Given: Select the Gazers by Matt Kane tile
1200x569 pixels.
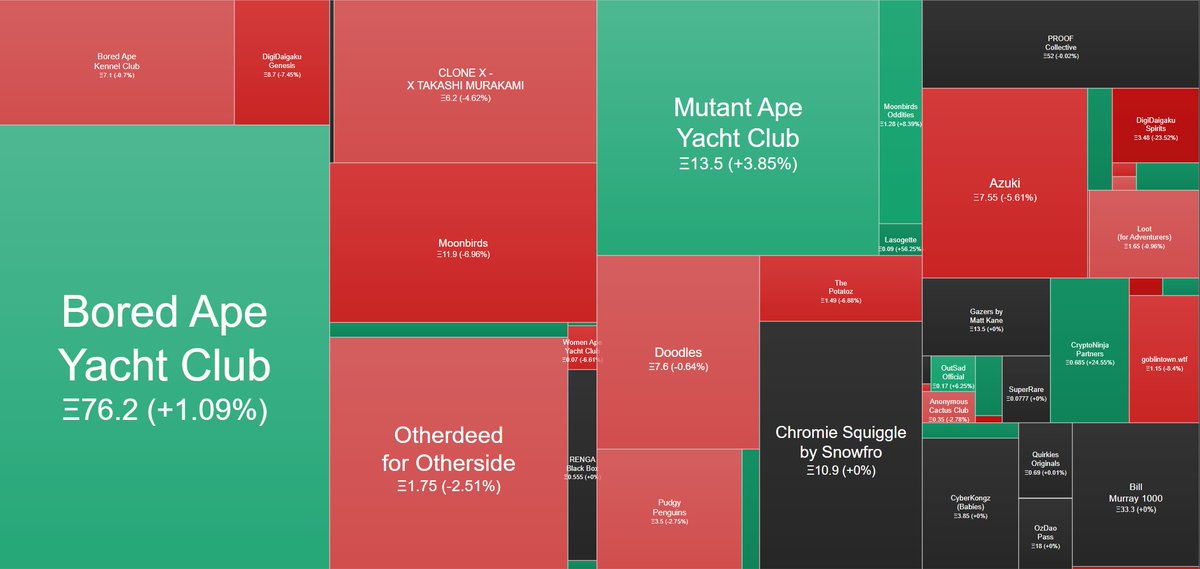Looking at the screenshot, I should pos(986,316).
